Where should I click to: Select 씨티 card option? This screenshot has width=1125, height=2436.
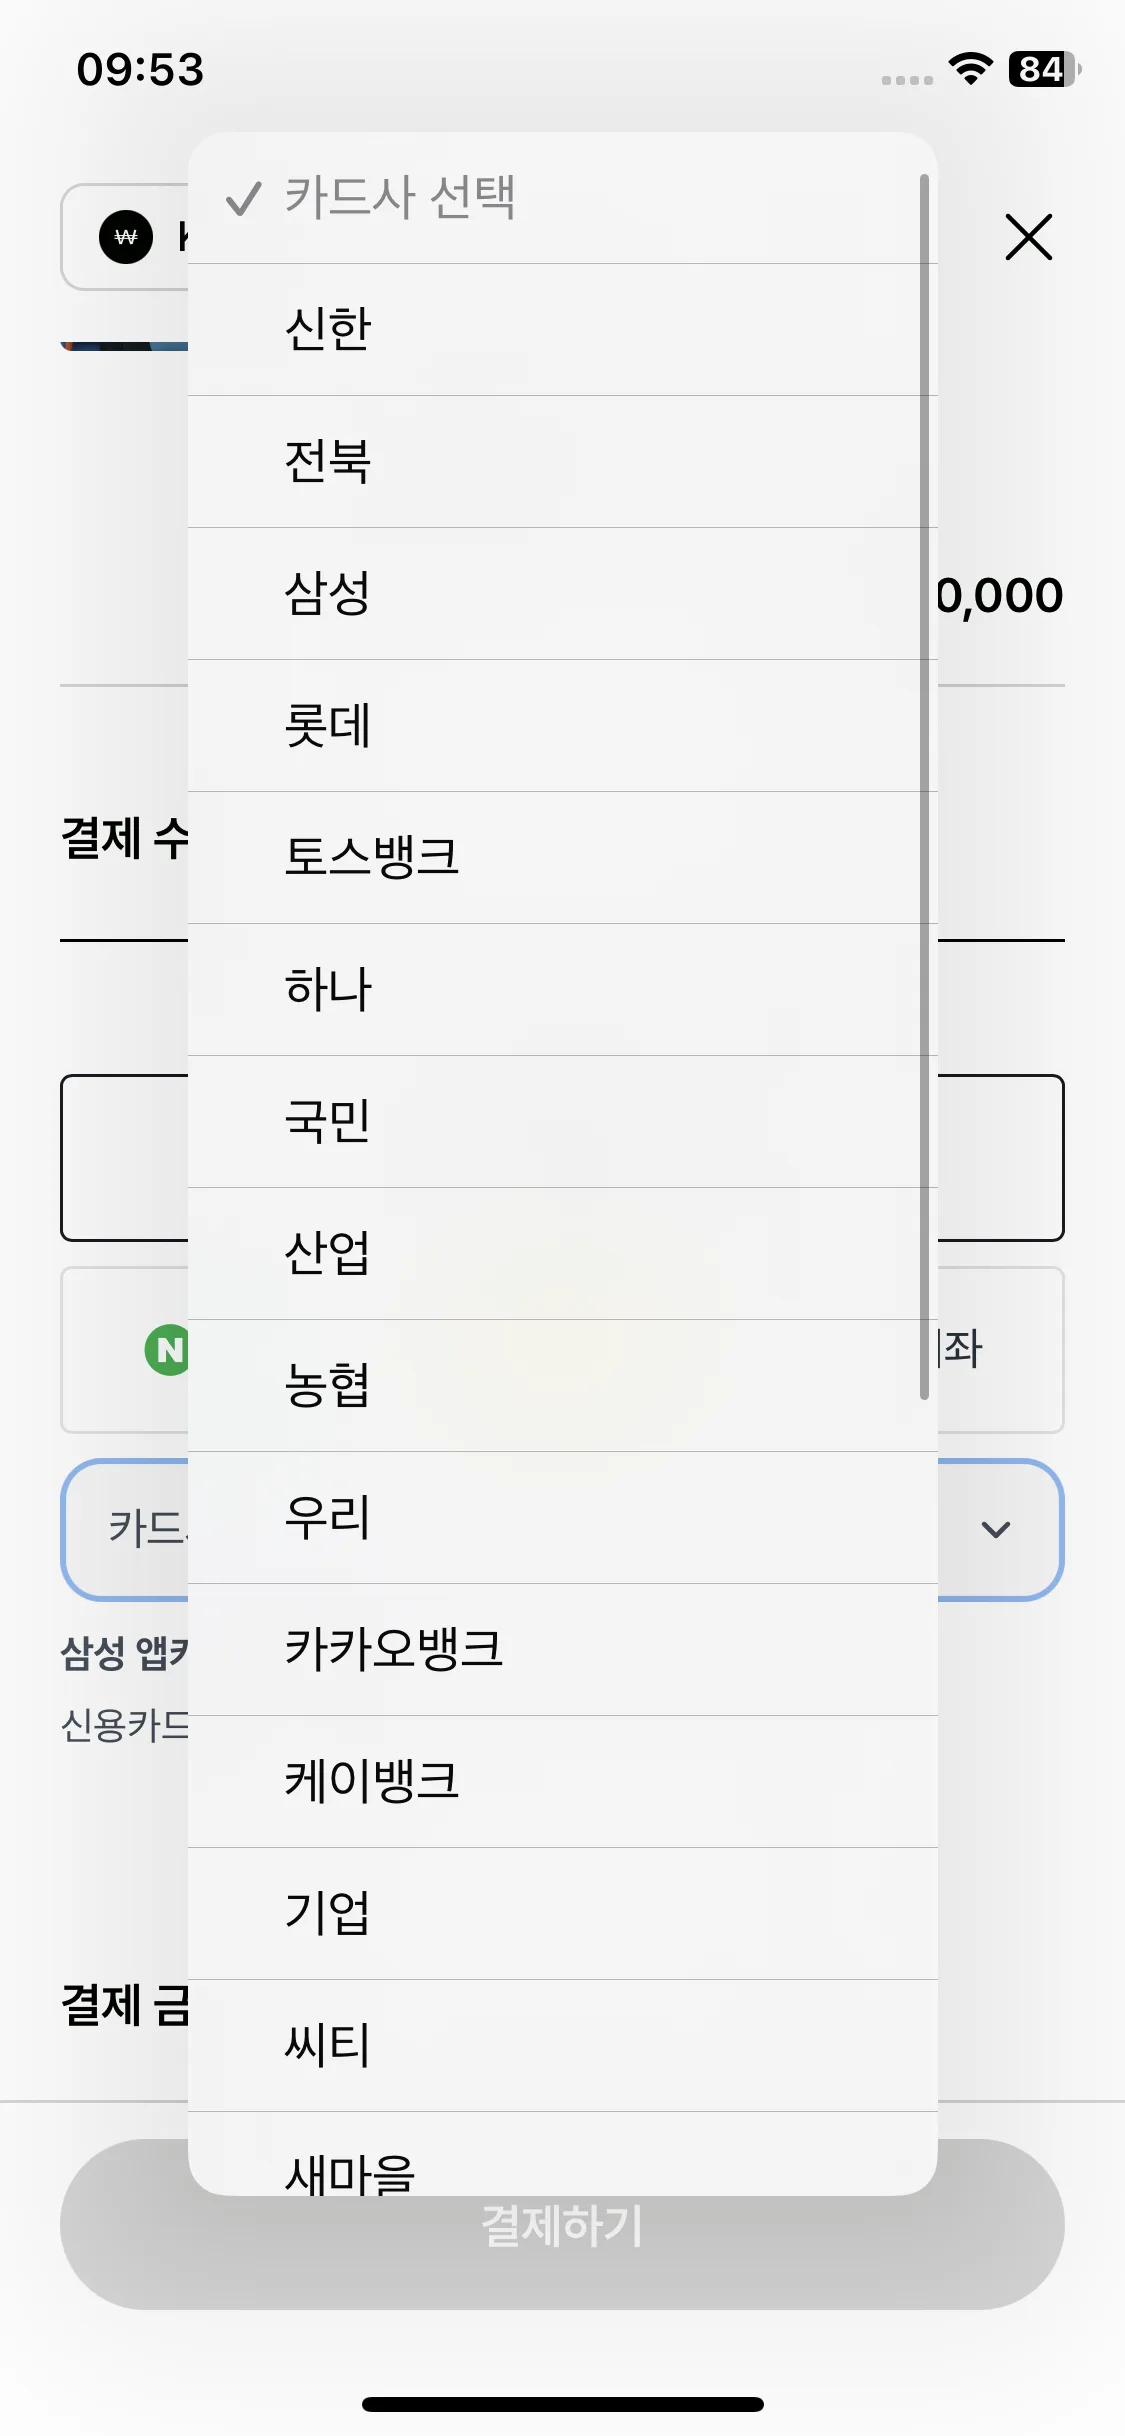click(562, 2046)
